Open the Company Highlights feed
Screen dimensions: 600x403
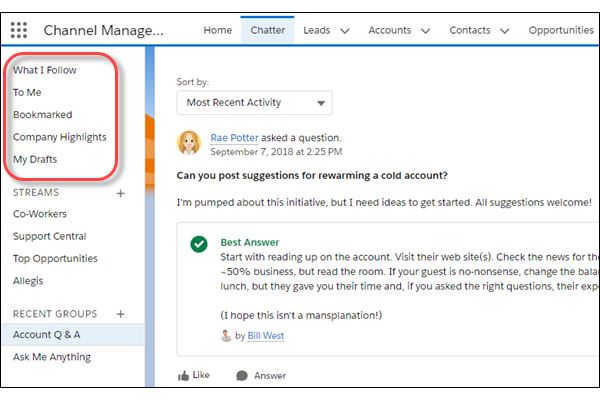coord(60,137)
